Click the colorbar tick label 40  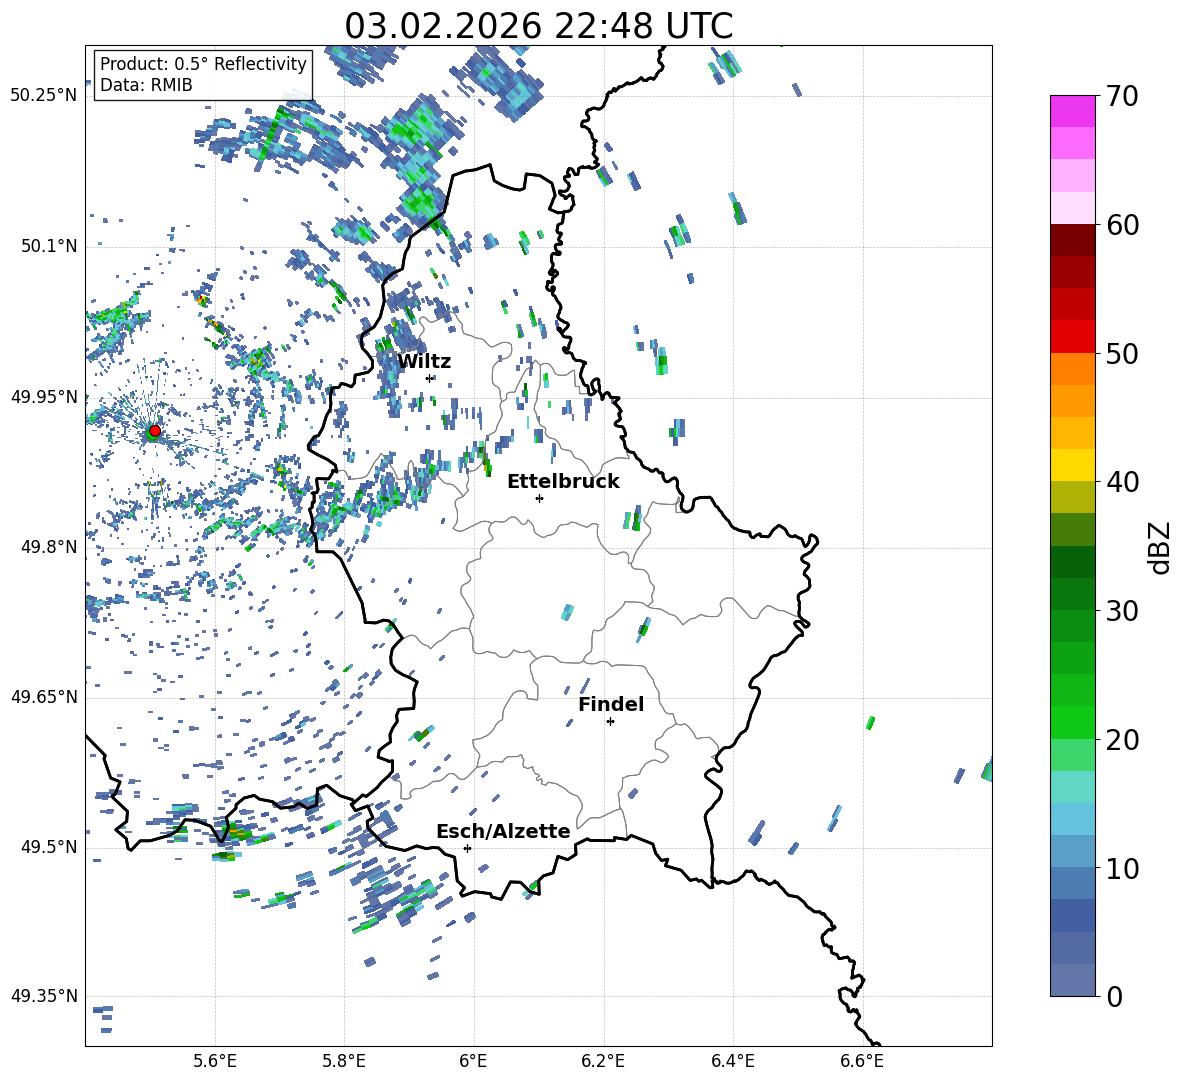(x=1122, y=482)
